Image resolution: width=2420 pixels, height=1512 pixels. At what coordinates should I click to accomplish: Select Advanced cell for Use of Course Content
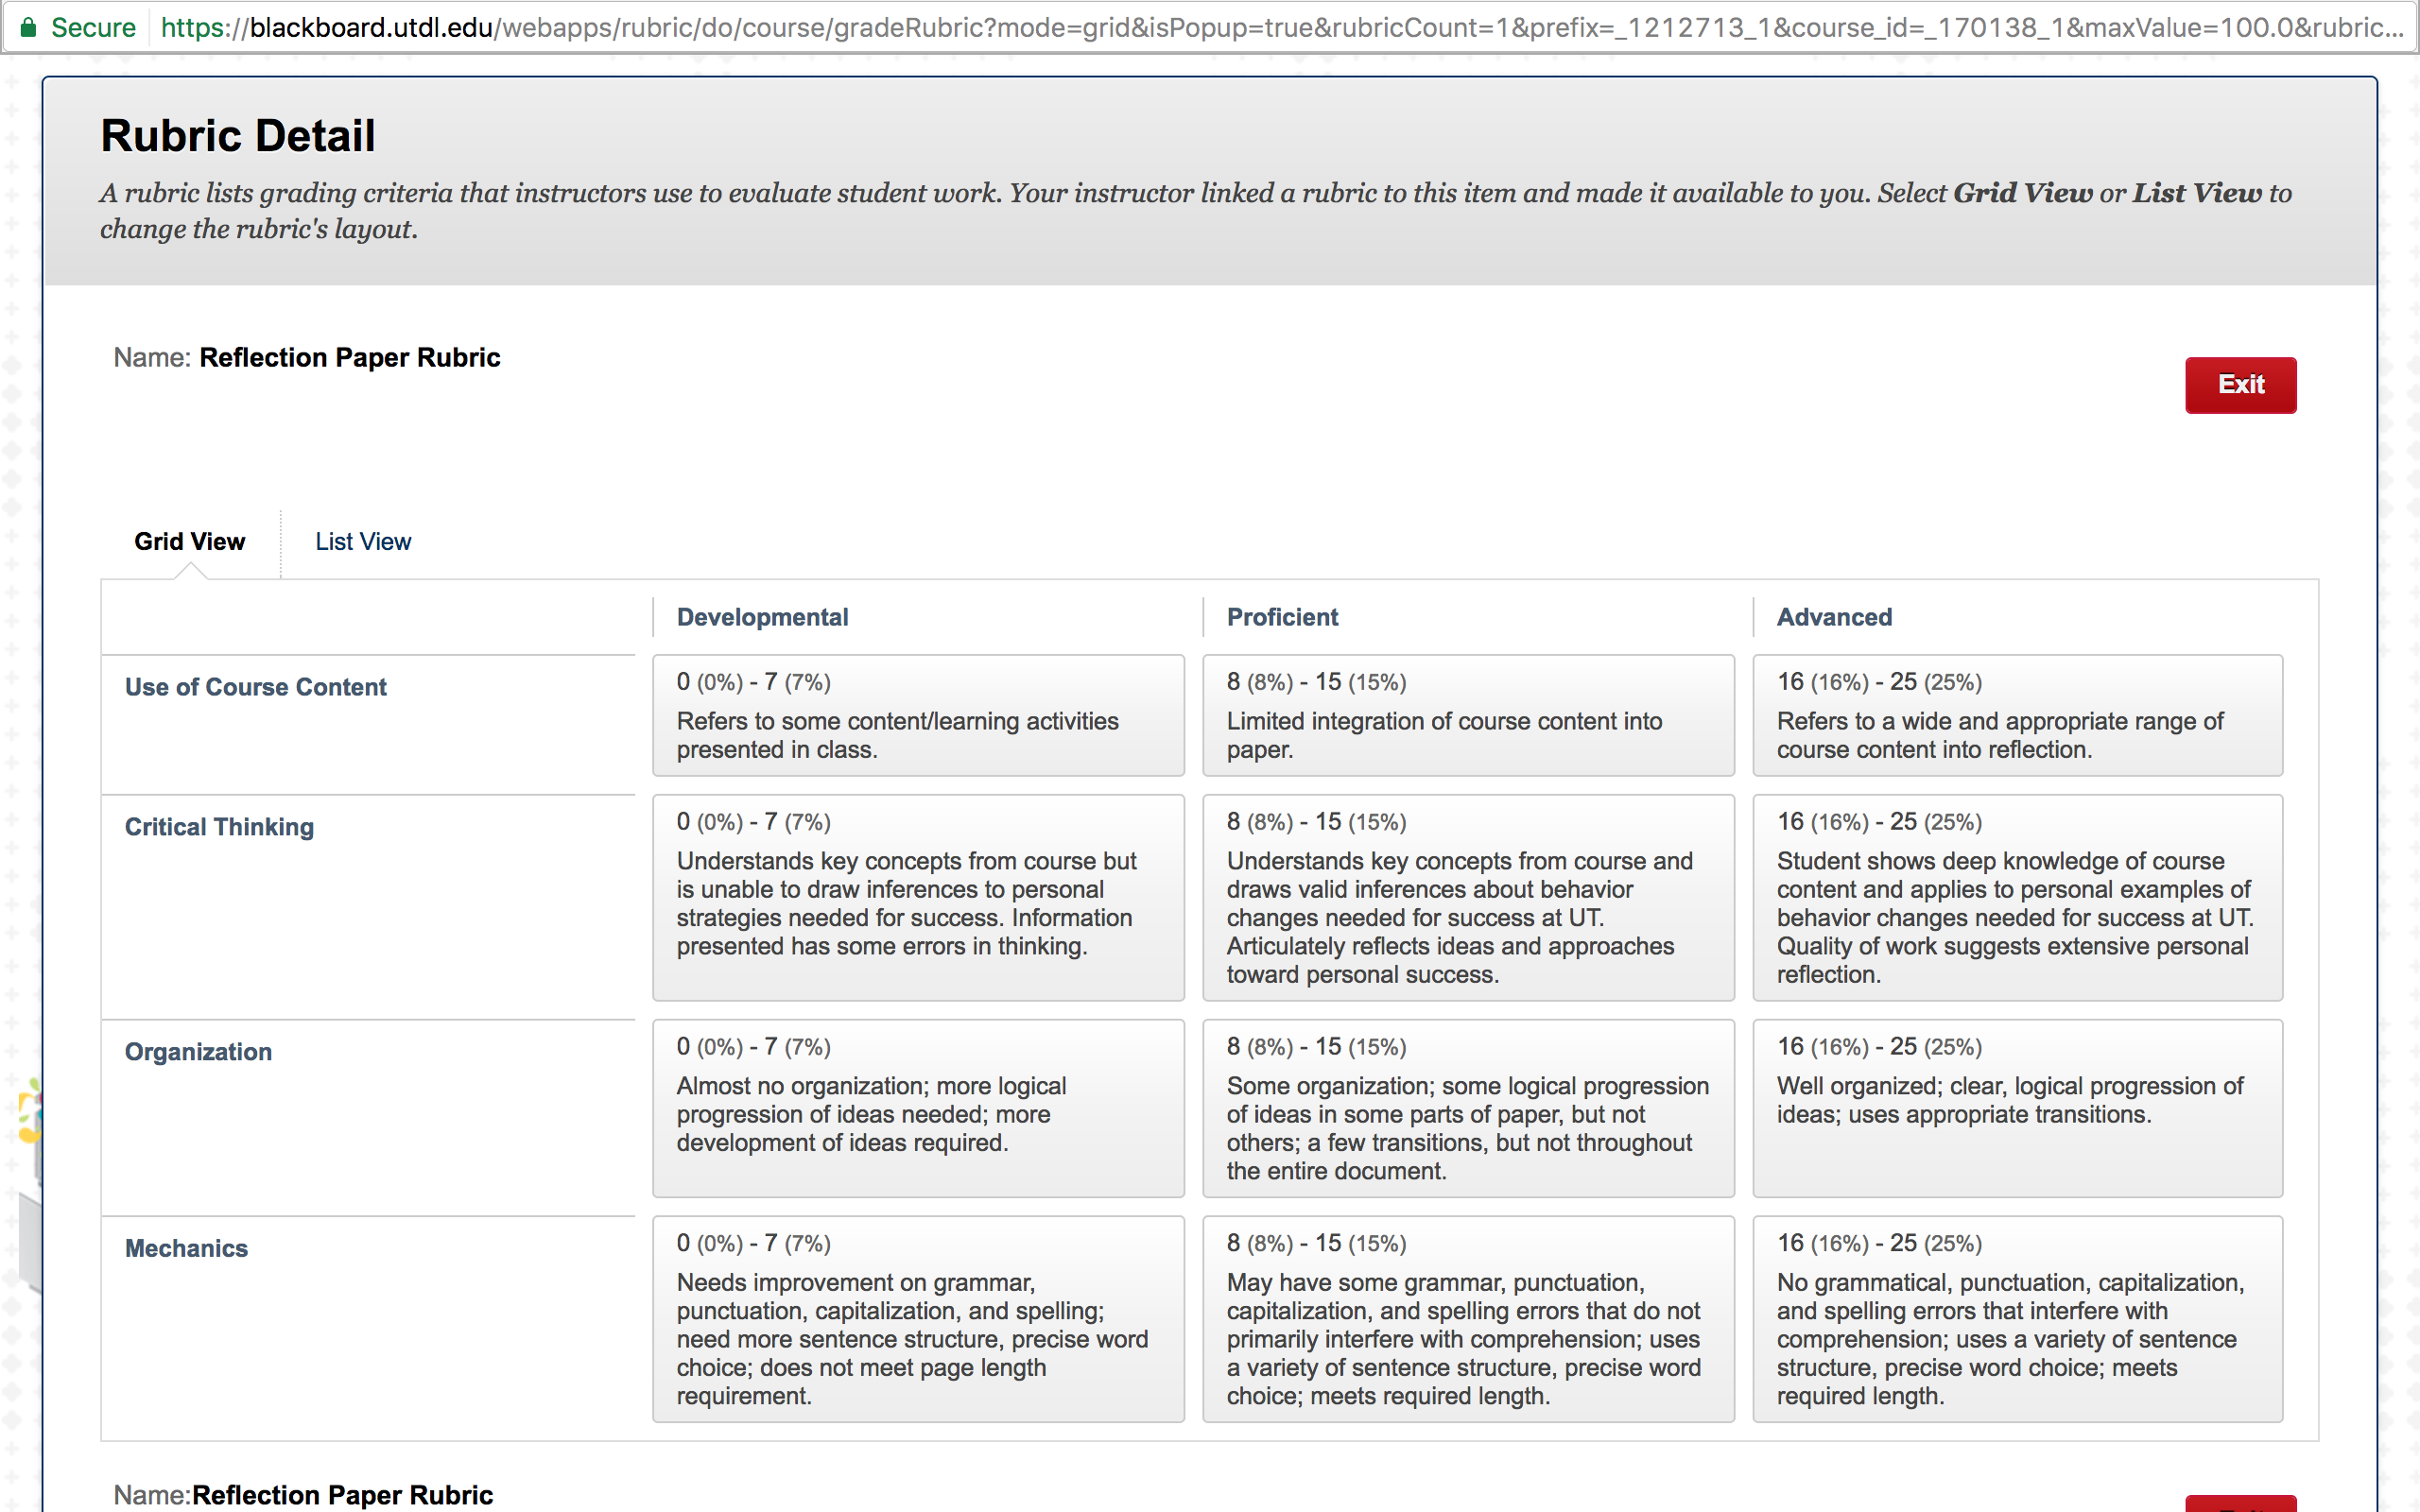2017,715
